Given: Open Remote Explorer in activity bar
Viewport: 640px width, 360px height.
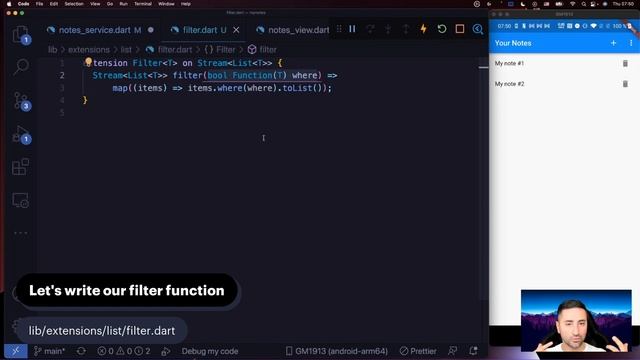Looking at the screenshot, I should [20, 200].
